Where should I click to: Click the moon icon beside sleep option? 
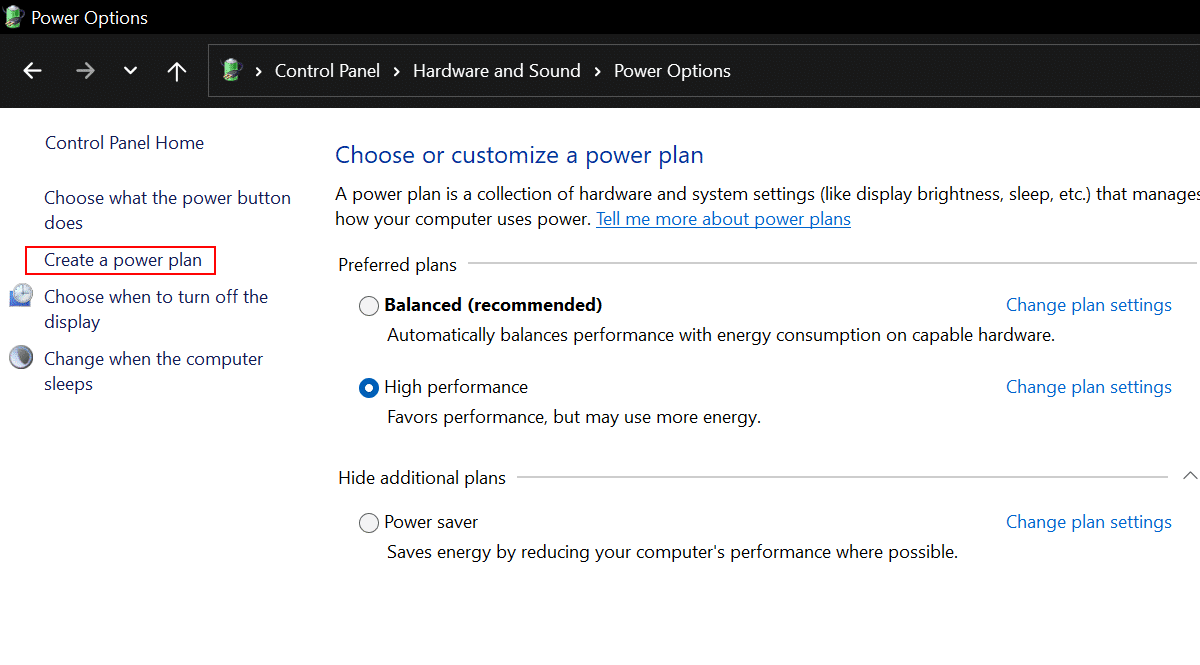(21, 358)
